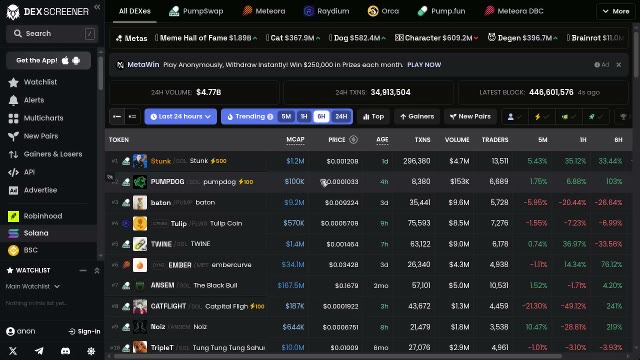Click the Stunk token avatar
The image size is (640, 360).
click(x=140, y=161)
